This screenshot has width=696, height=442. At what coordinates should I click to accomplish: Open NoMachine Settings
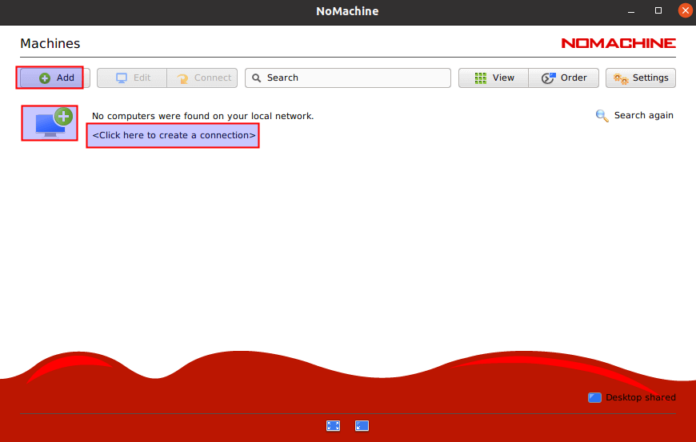(x=641, y=78)
